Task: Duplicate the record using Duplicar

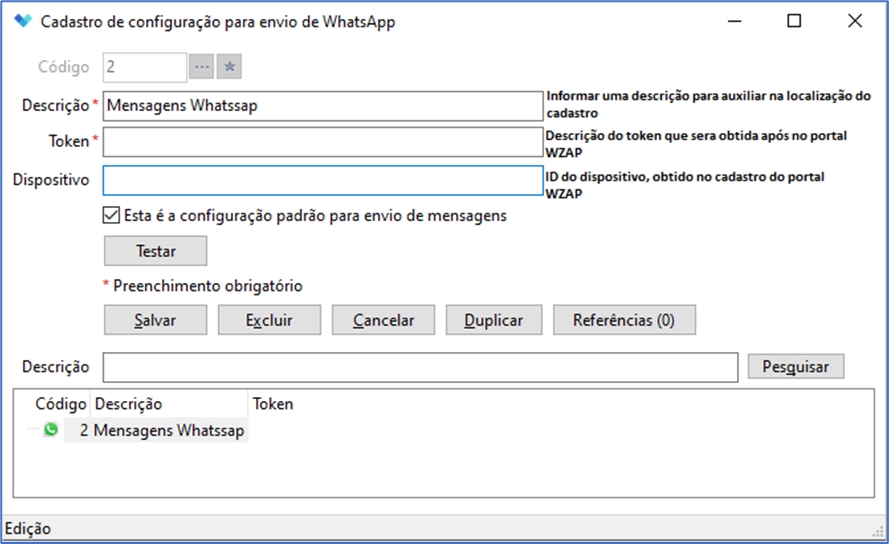Action: [493, 320]
